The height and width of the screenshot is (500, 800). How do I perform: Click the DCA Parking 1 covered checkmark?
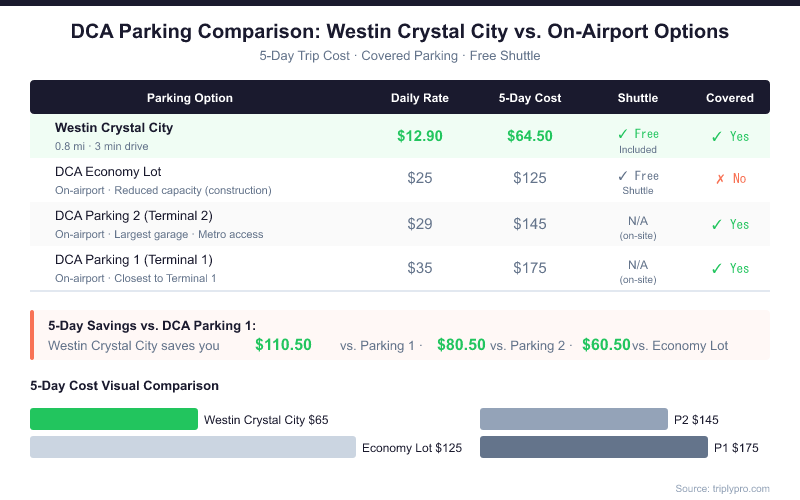pos(716,268)
